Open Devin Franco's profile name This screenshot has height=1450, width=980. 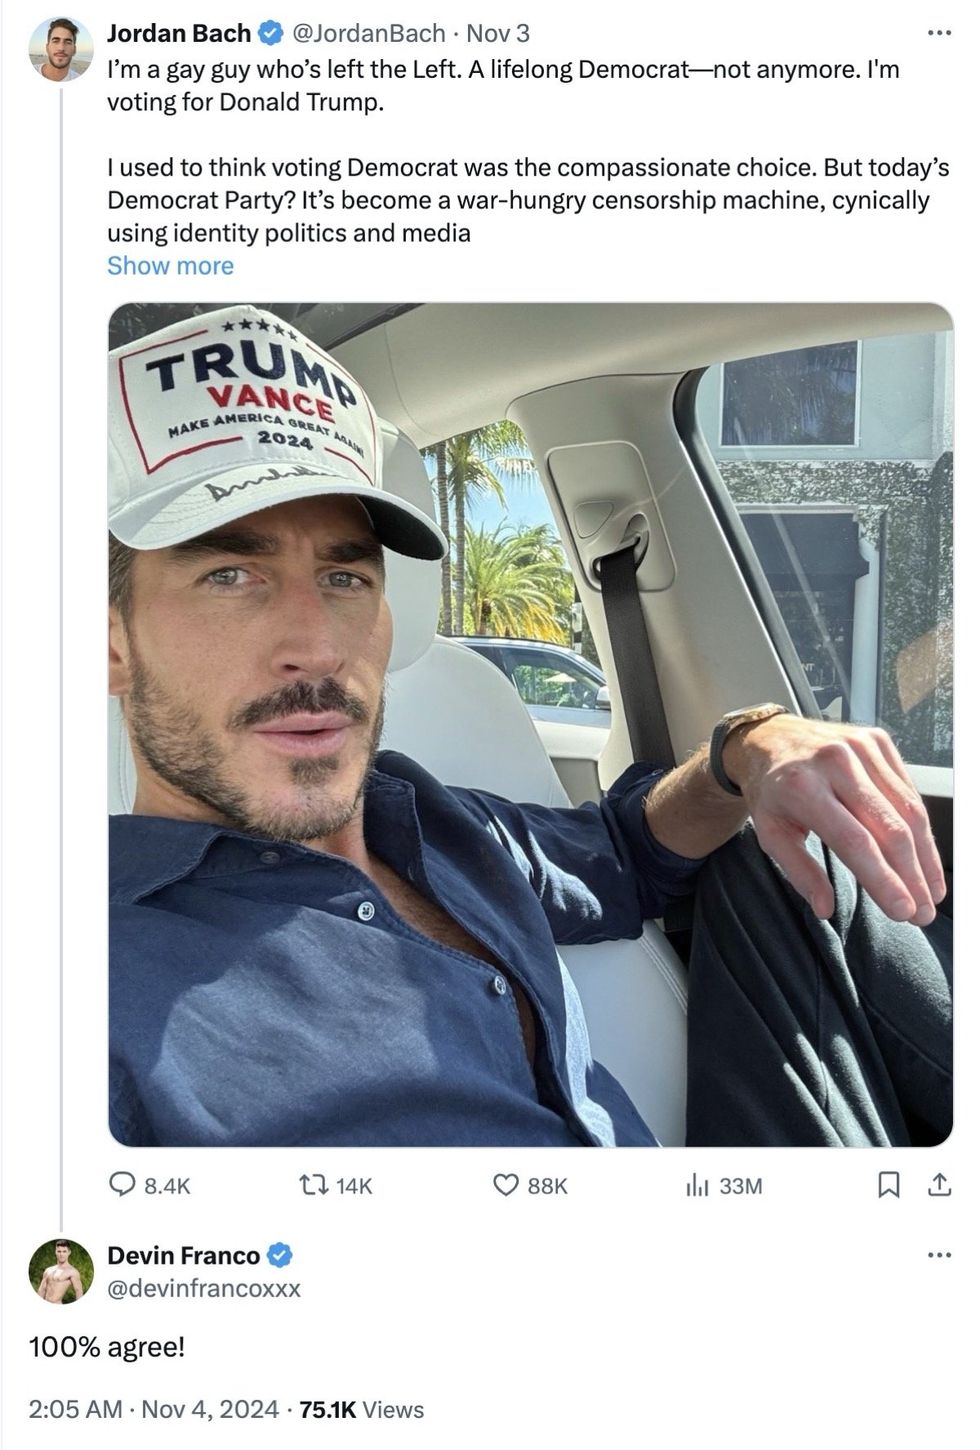(184, 1255)
